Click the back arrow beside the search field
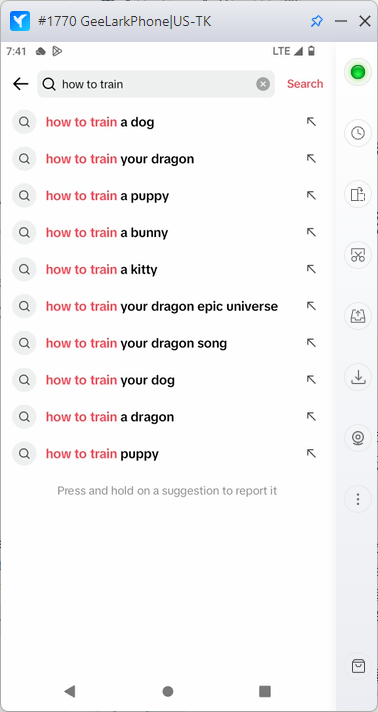The image size is (378, 712). 20,84
